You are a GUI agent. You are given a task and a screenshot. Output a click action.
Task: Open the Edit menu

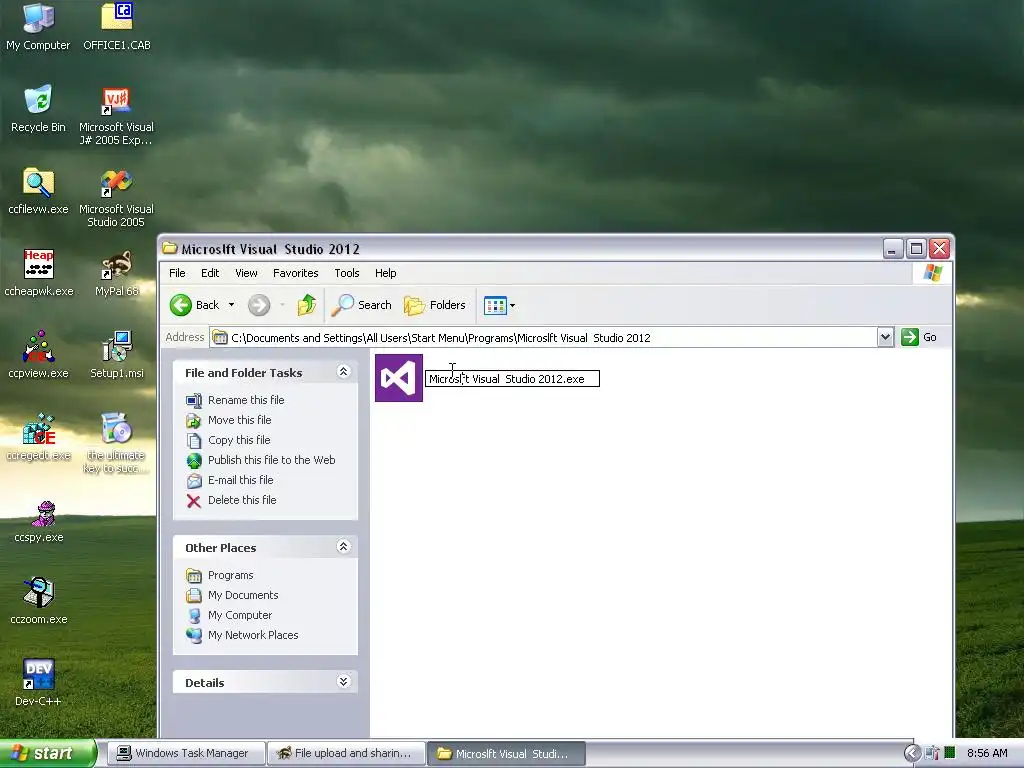pos(210,273)
